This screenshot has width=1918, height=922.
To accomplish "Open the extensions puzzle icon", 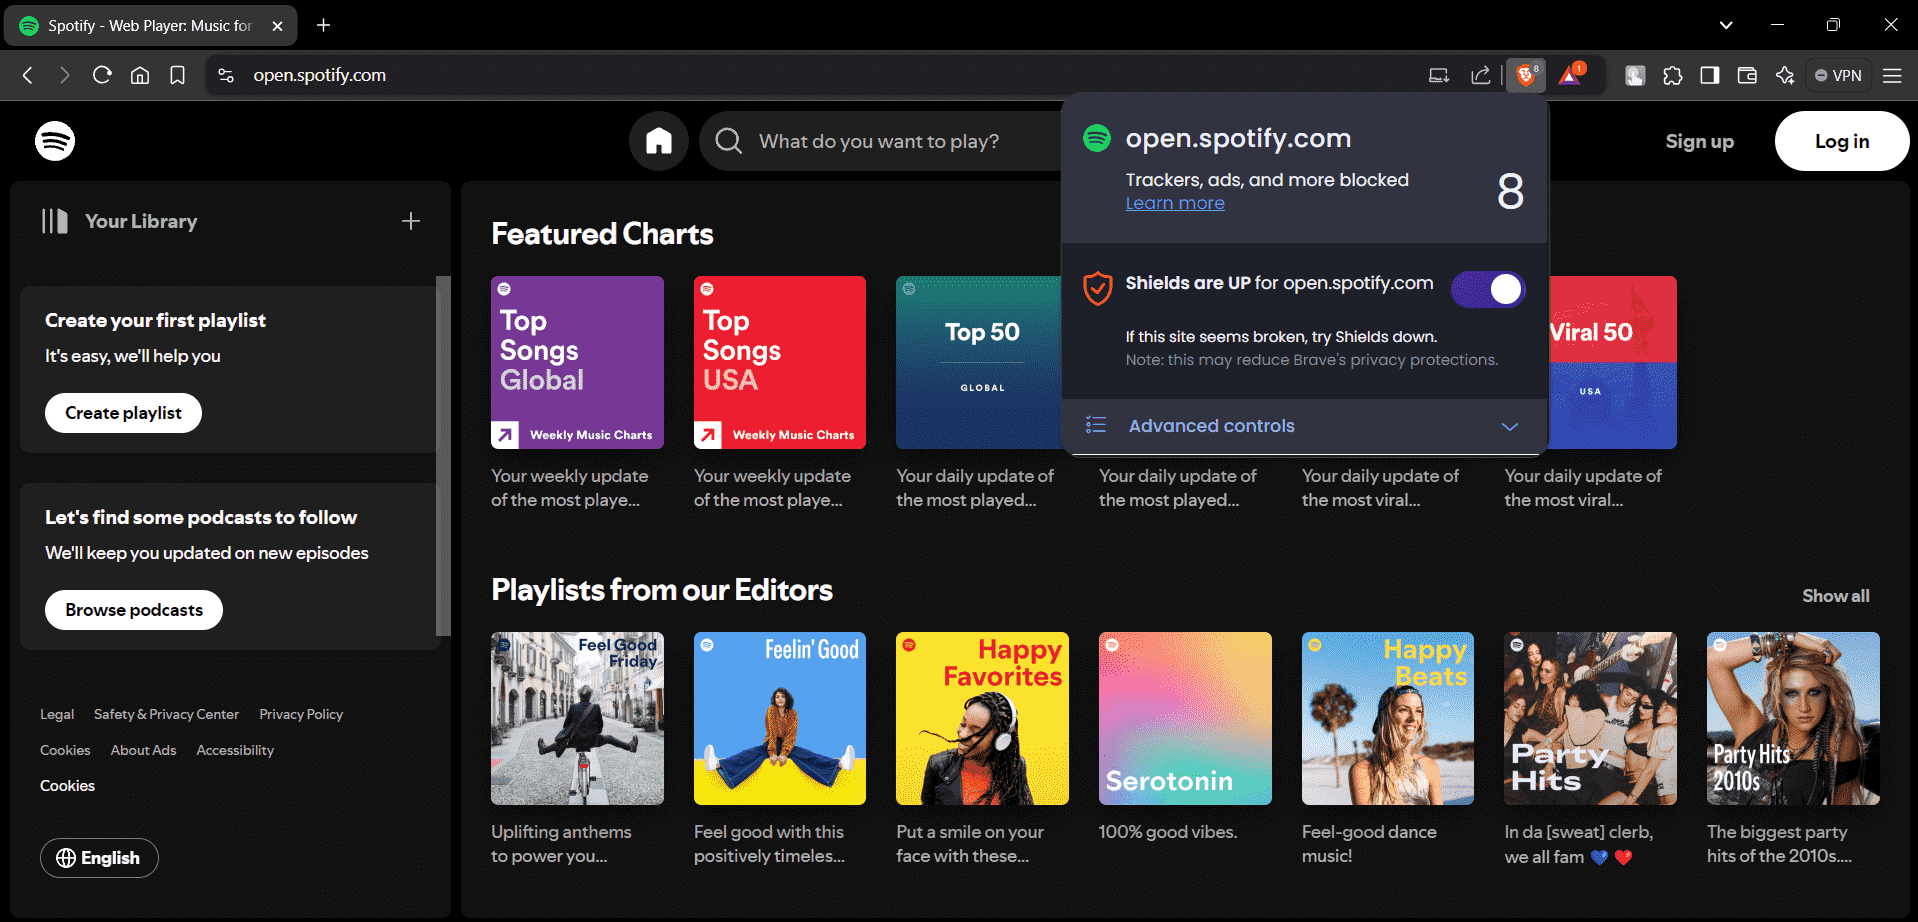I will [1673, 75].
